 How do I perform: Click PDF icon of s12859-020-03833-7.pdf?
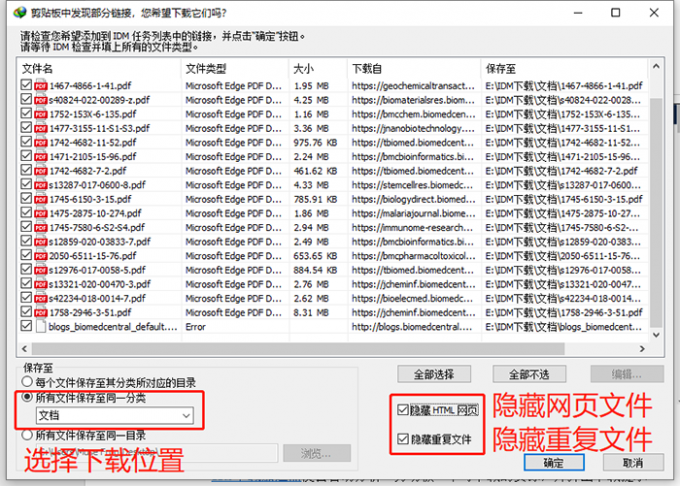(41, 241)
